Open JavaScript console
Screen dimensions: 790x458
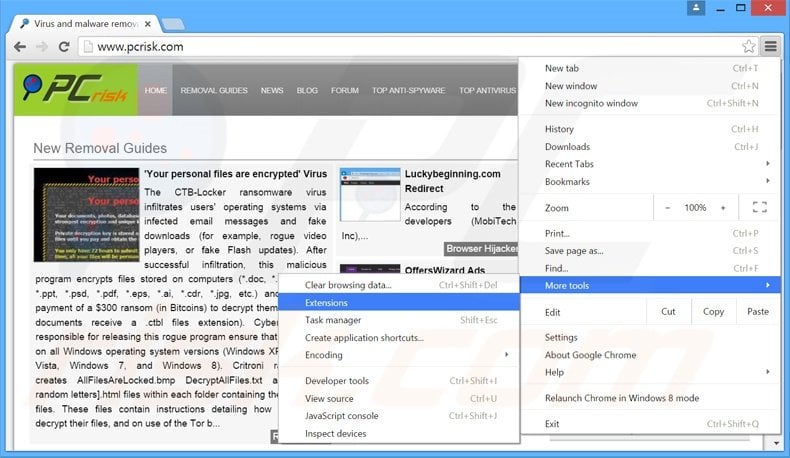click(399, 416)
